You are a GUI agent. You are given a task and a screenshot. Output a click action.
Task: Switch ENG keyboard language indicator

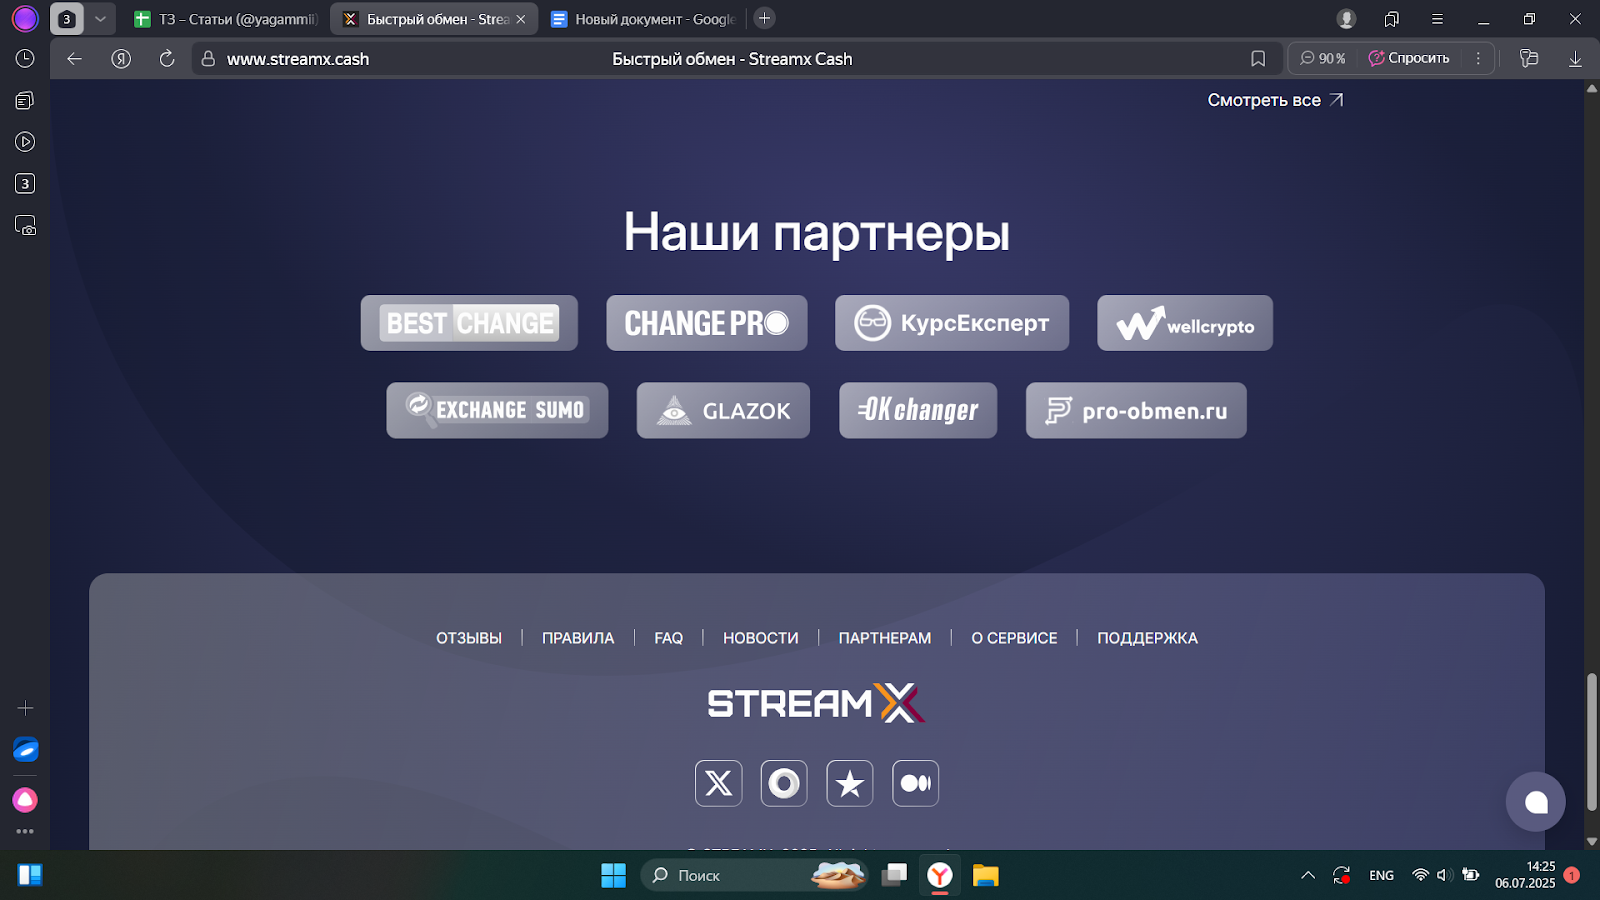click(x=1381, y=875)
